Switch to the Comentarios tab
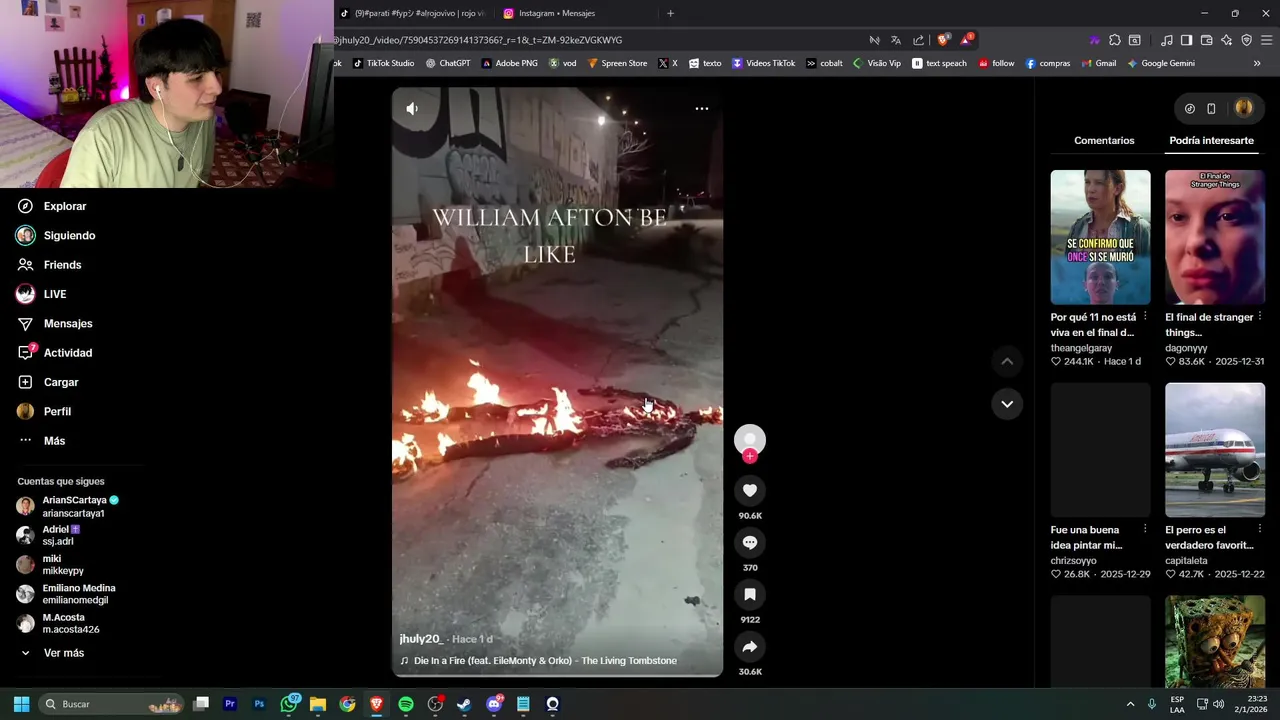The image size is (1280, 720). pyautogui.click(x=1104, y=141)
